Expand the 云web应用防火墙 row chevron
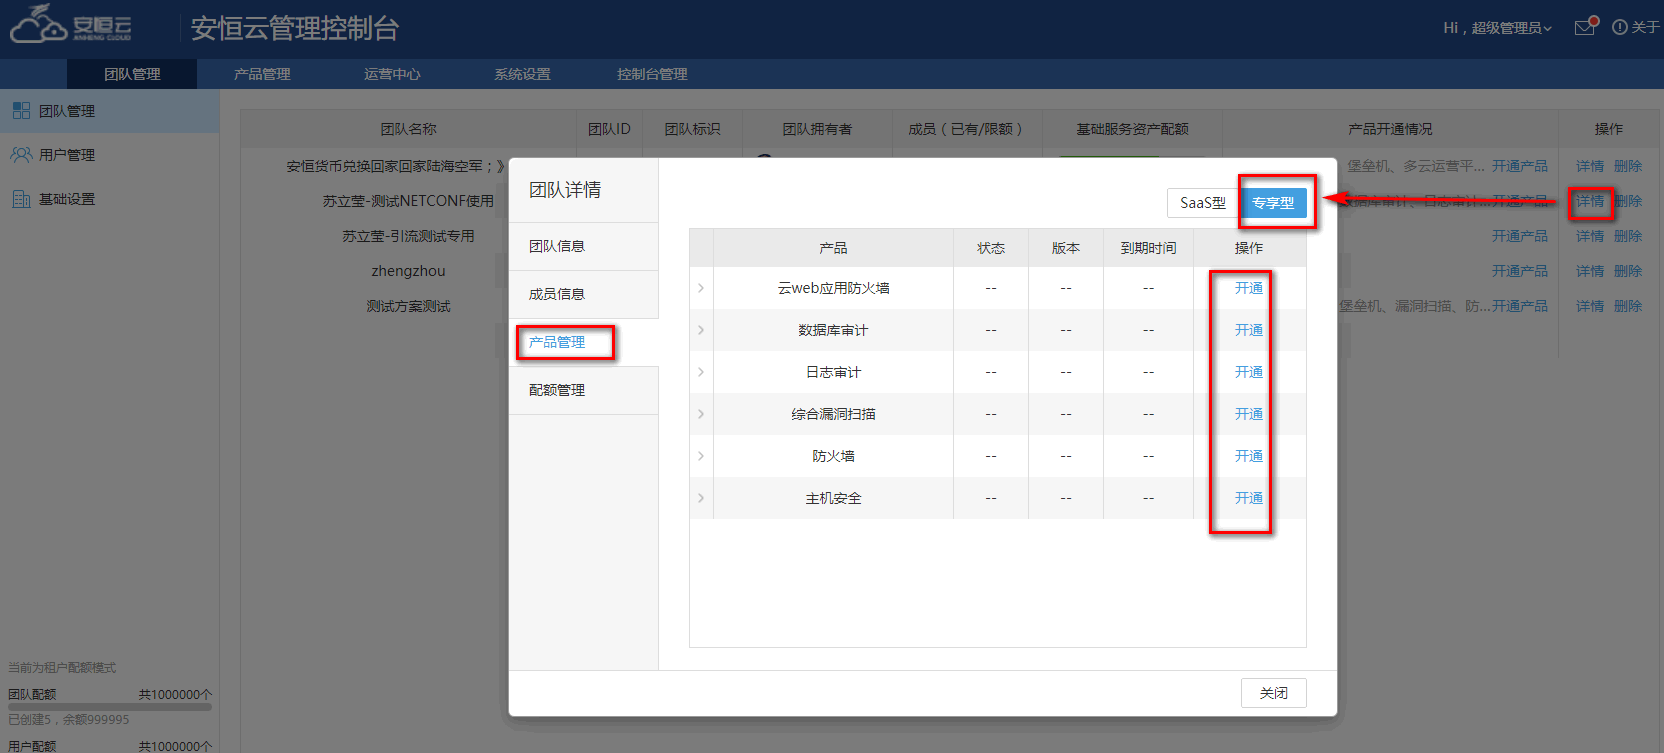The height and width of the screenshot is (753, 1664). click(x=701, y=288)
